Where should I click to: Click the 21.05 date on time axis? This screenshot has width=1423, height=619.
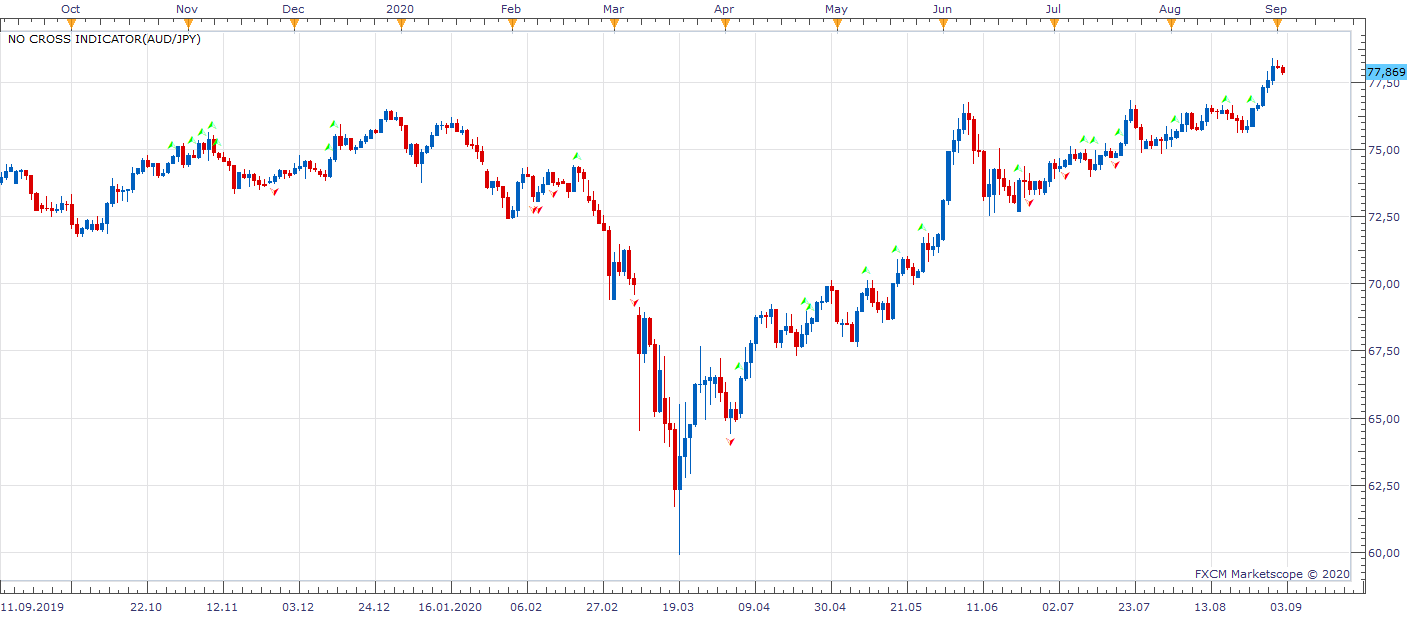(906, 607)
